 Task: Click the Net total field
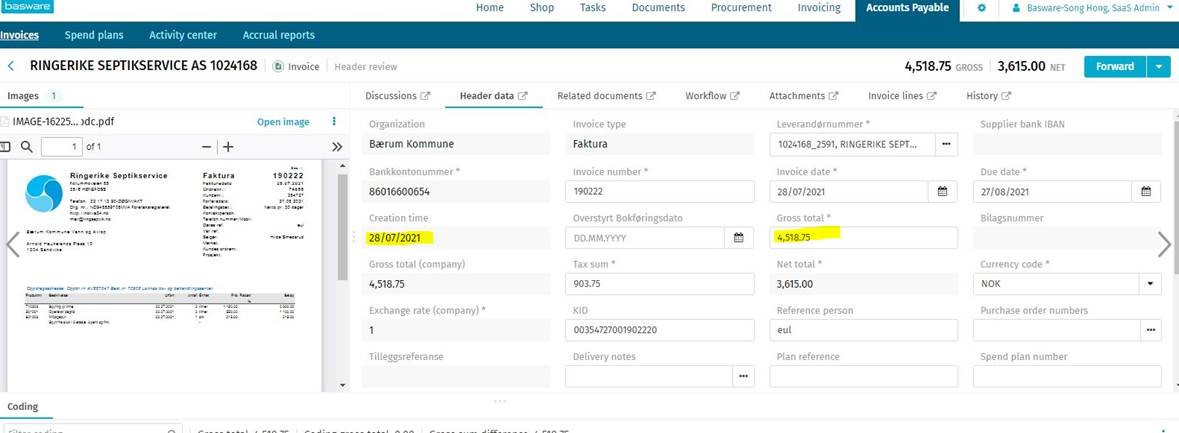863,284
